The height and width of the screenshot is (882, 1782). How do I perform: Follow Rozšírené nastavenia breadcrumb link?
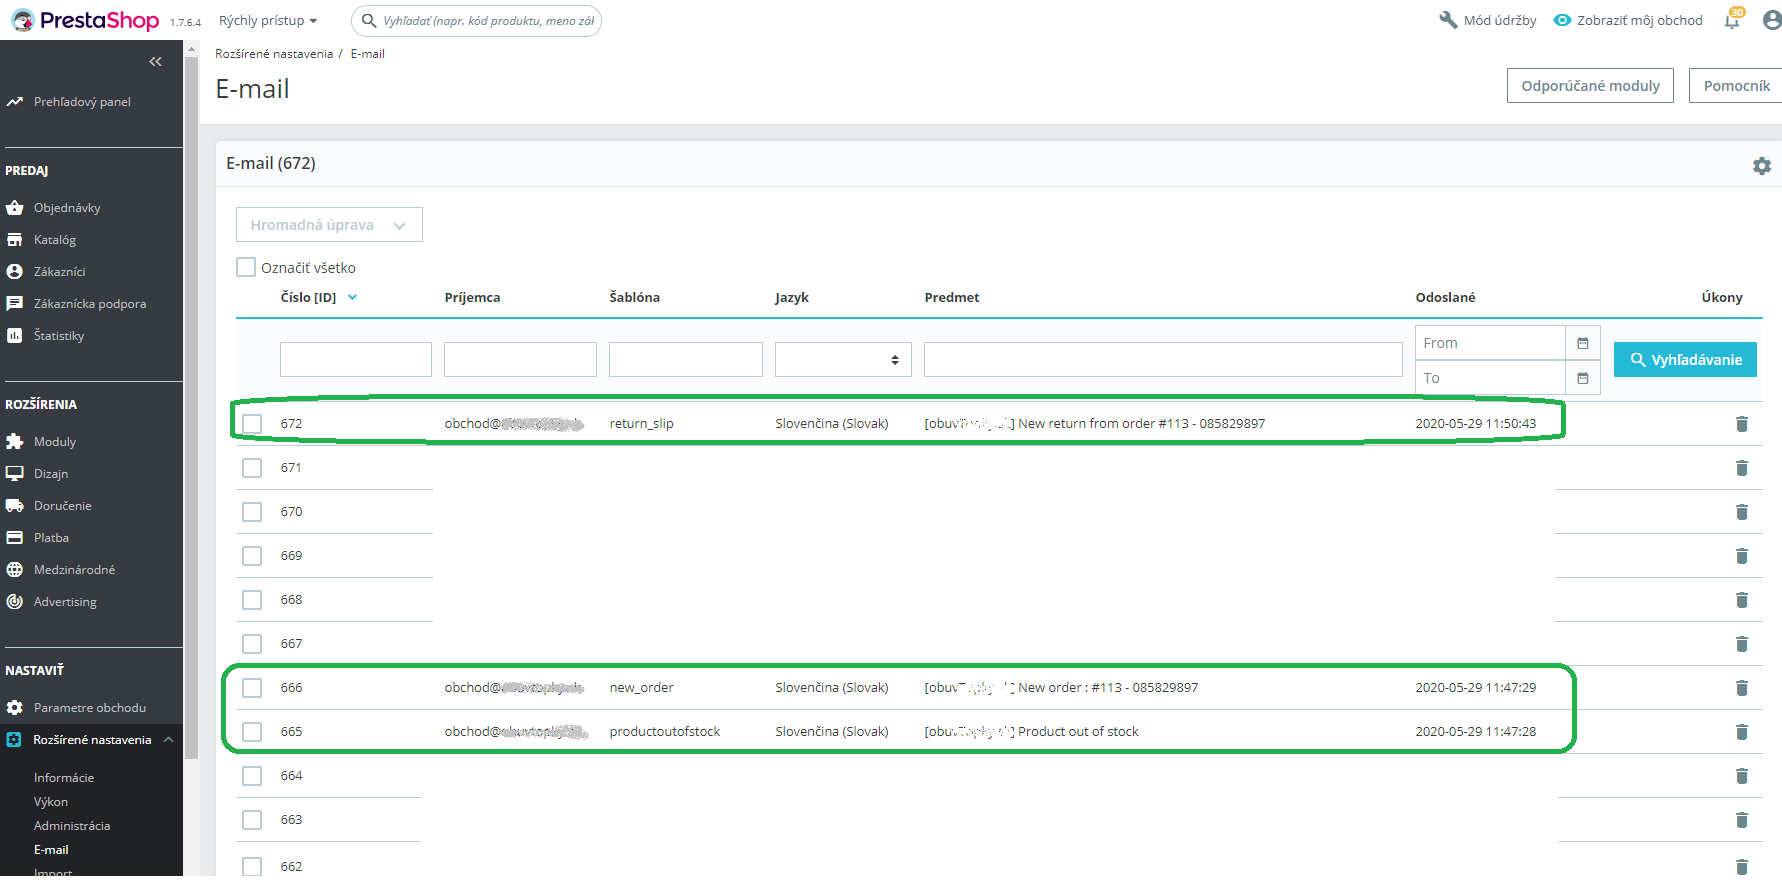click(274, 54)
